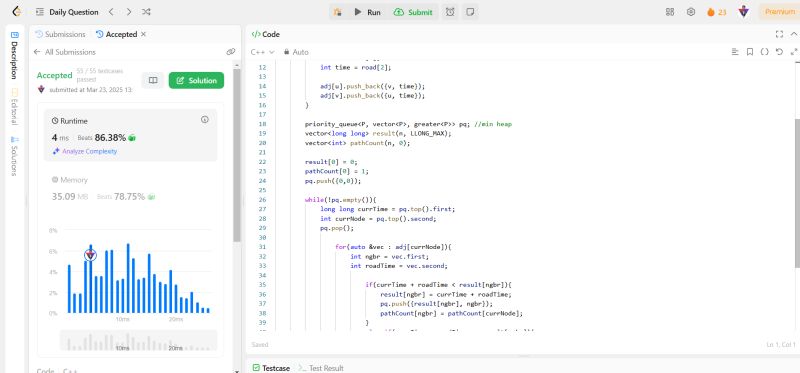Open the notes sticky icon
This screenshot has height=373, width=800.
pyautogui.click(x=470, y=12)
